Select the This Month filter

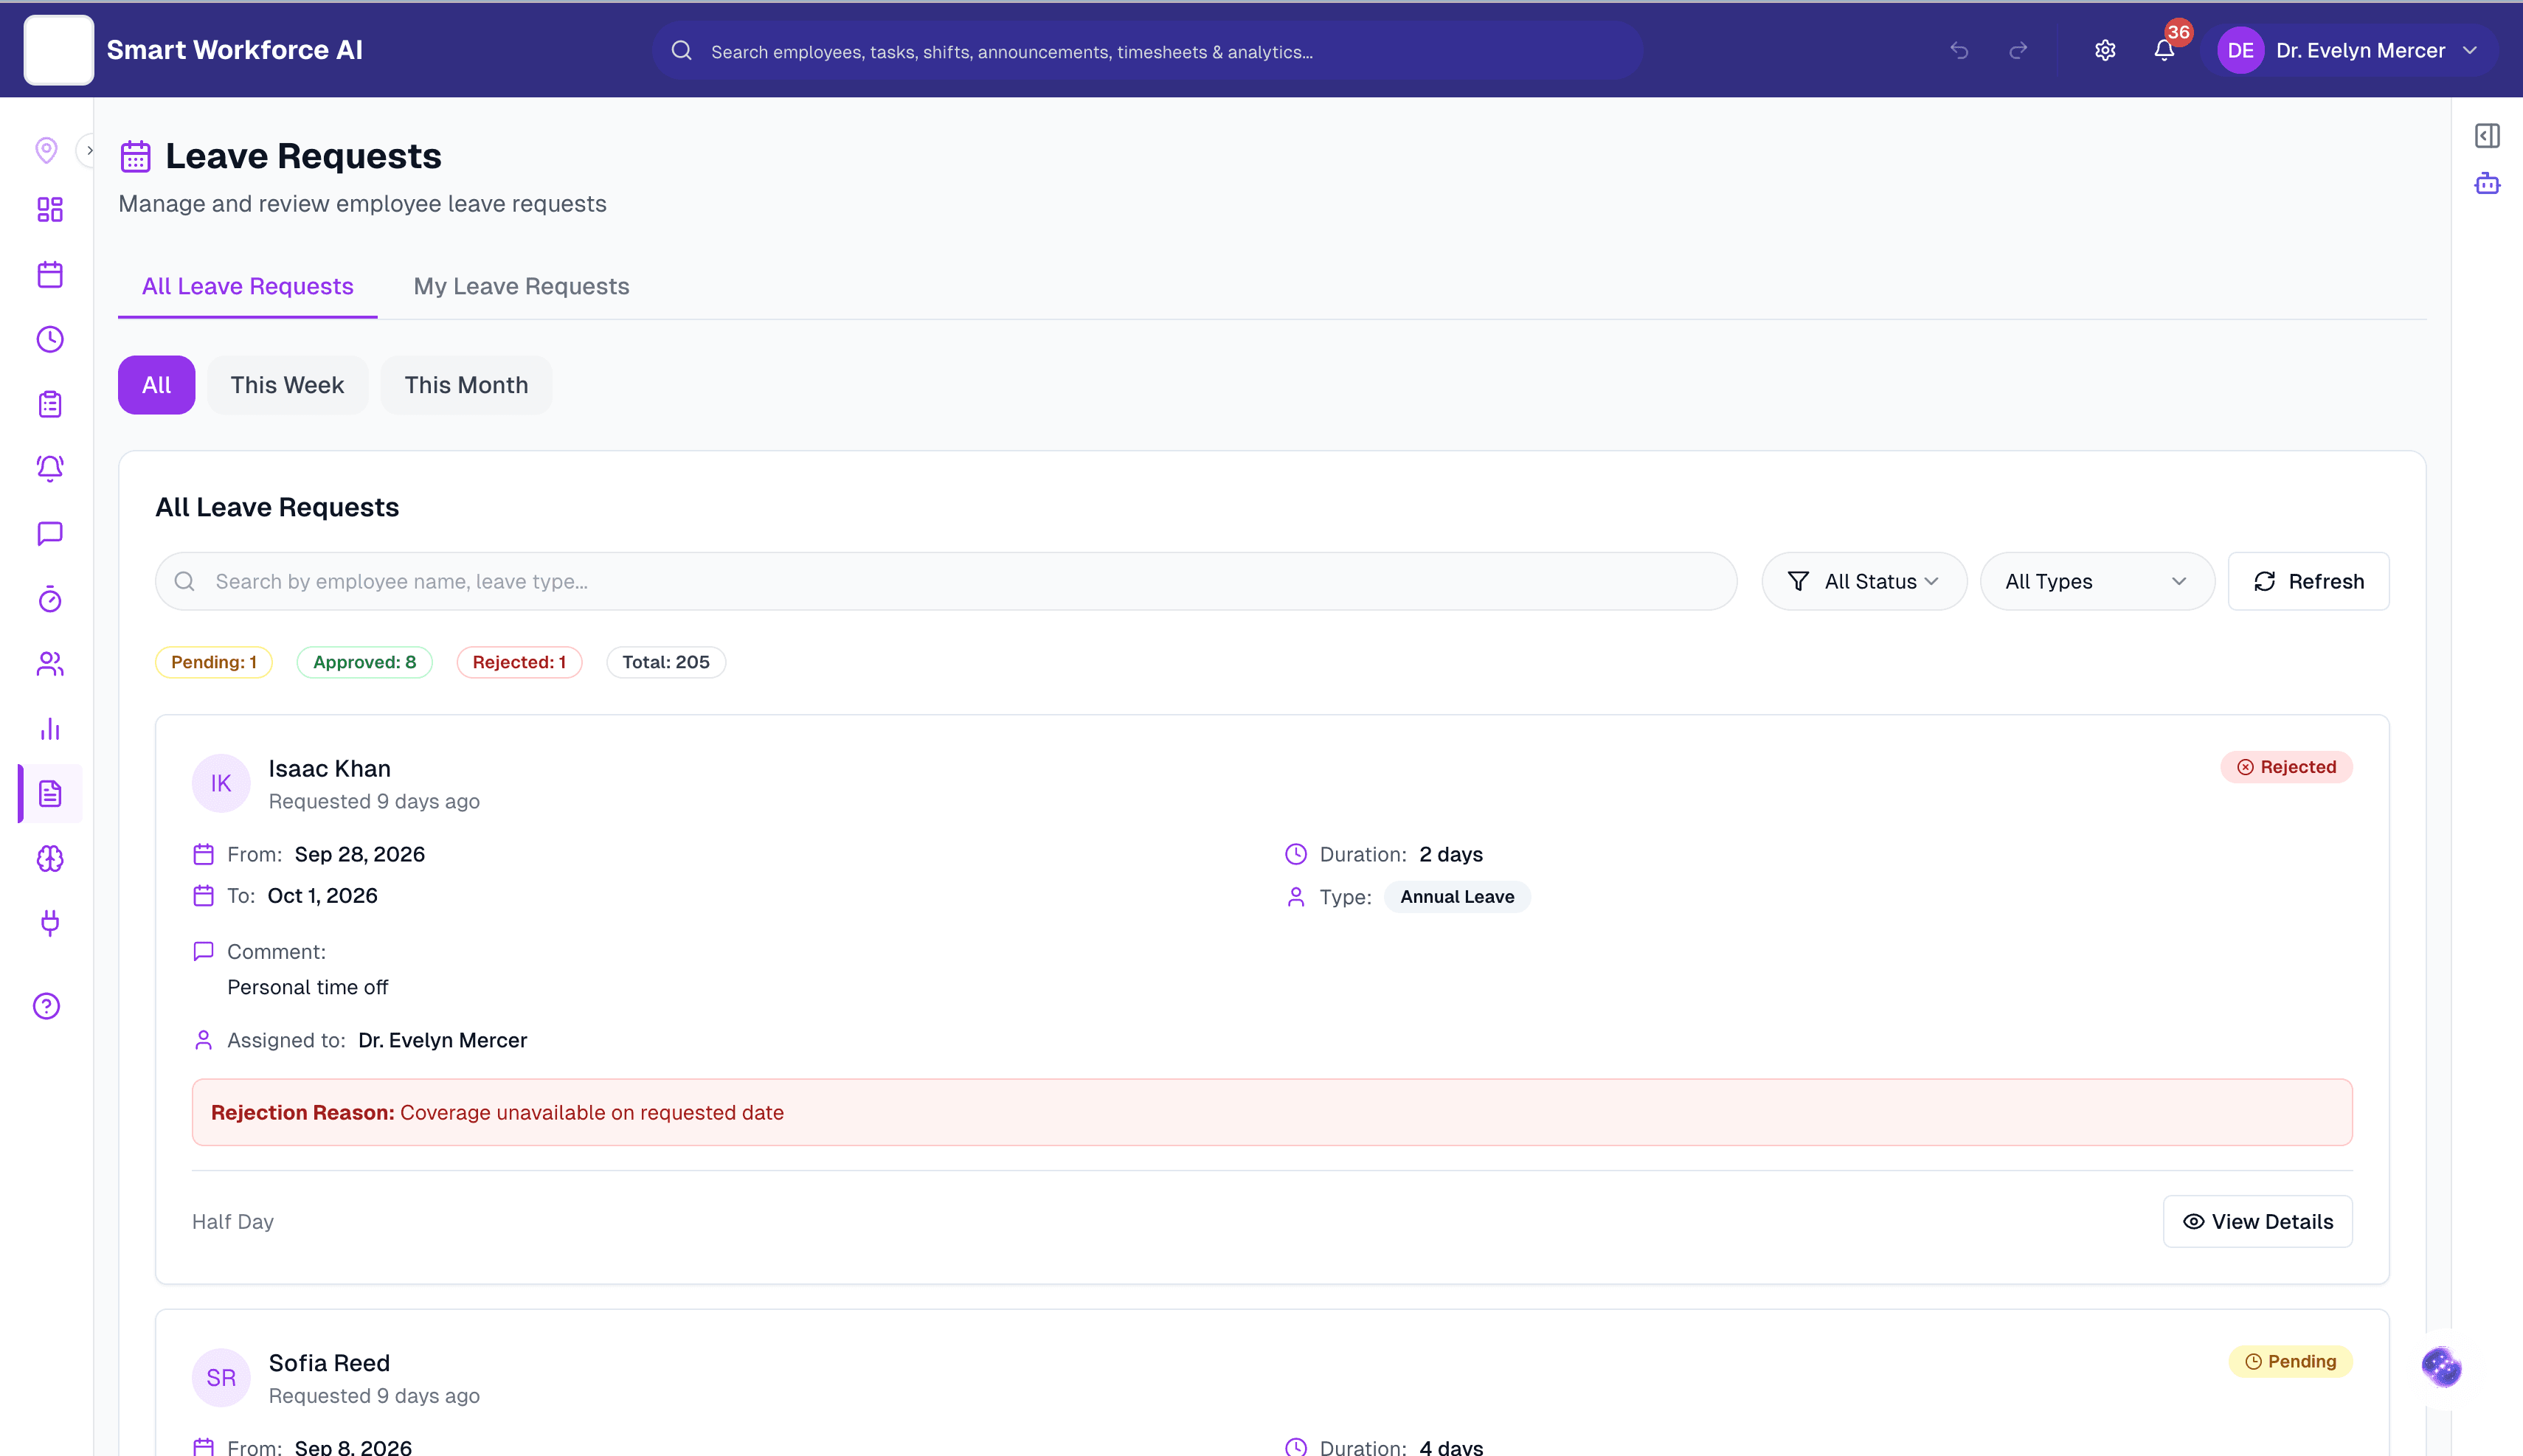pos(466,385)
